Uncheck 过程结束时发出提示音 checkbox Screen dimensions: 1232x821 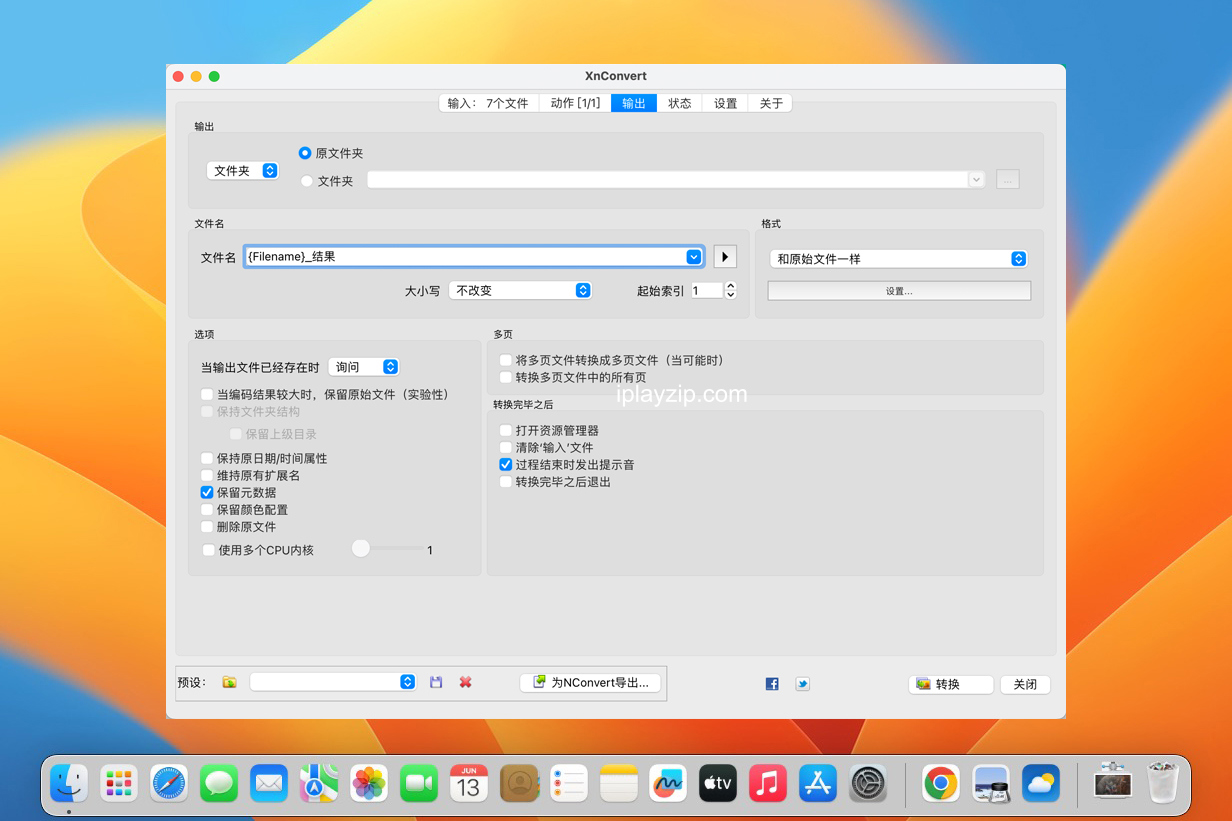point(506,464)
